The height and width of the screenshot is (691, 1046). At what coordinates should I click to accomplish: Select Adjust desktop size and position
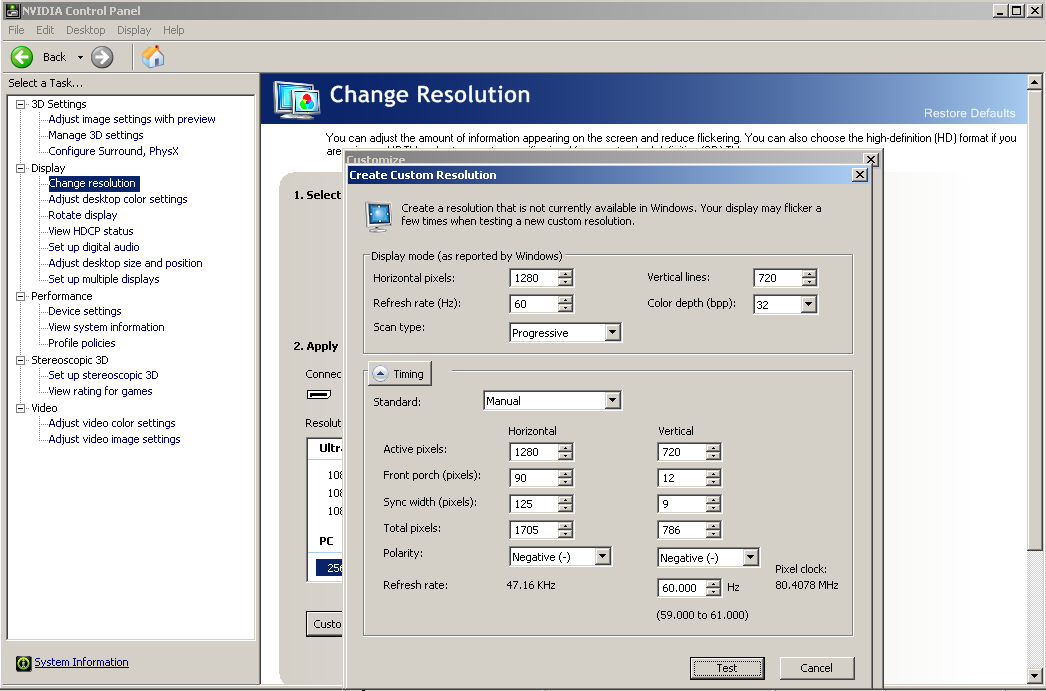(125, 263)
